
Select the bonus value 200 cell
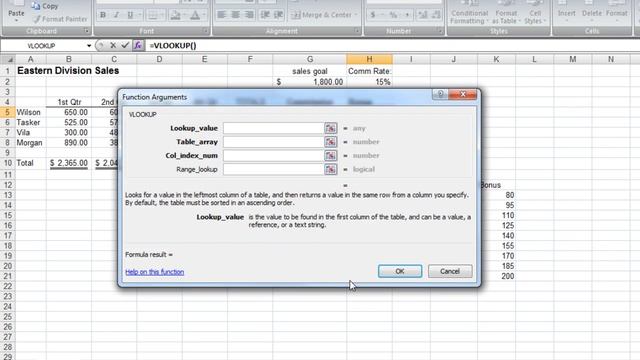coord(497,276)
